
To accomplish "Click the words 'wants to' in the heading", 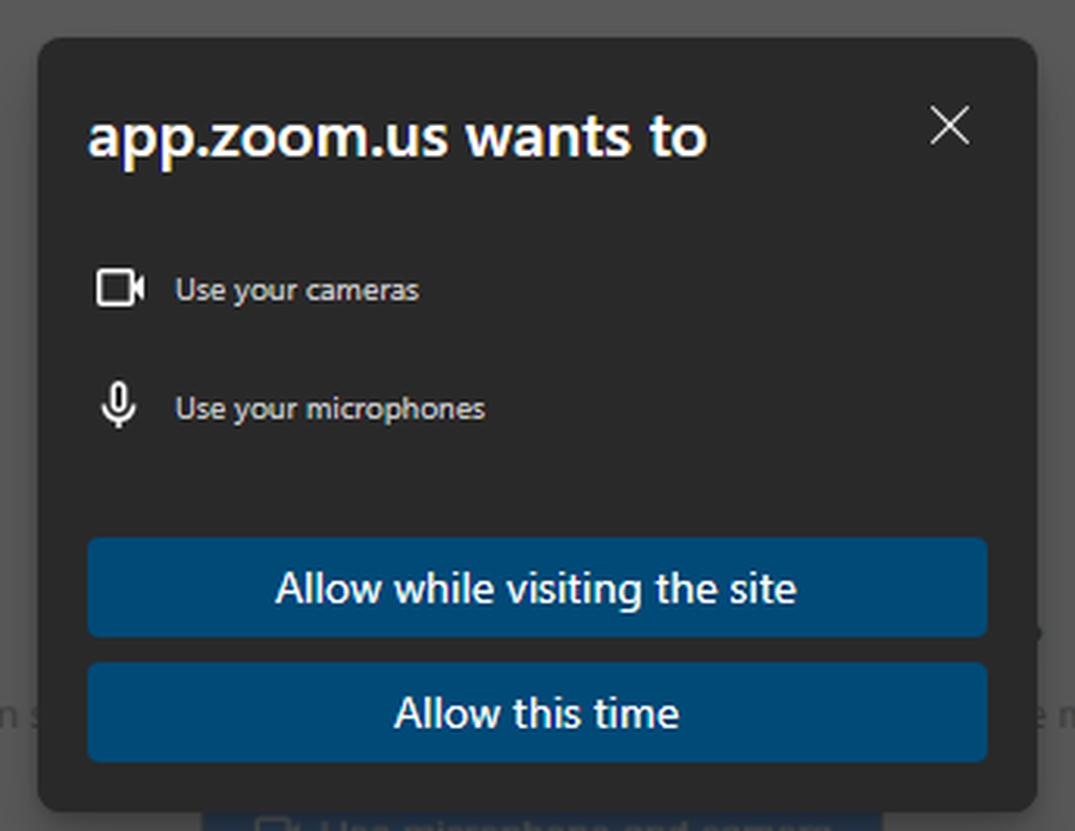I will click(586, 136).
